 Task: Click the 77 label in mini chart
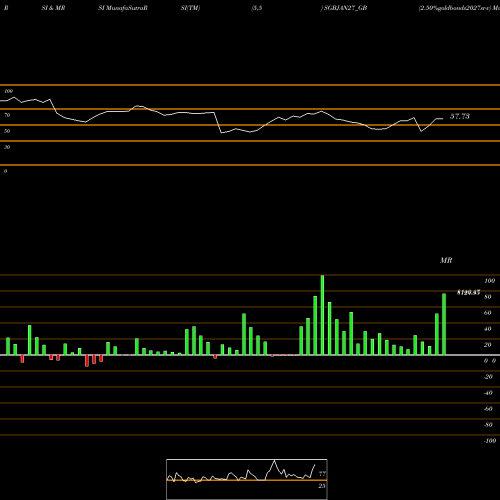(x=322, y=474)
